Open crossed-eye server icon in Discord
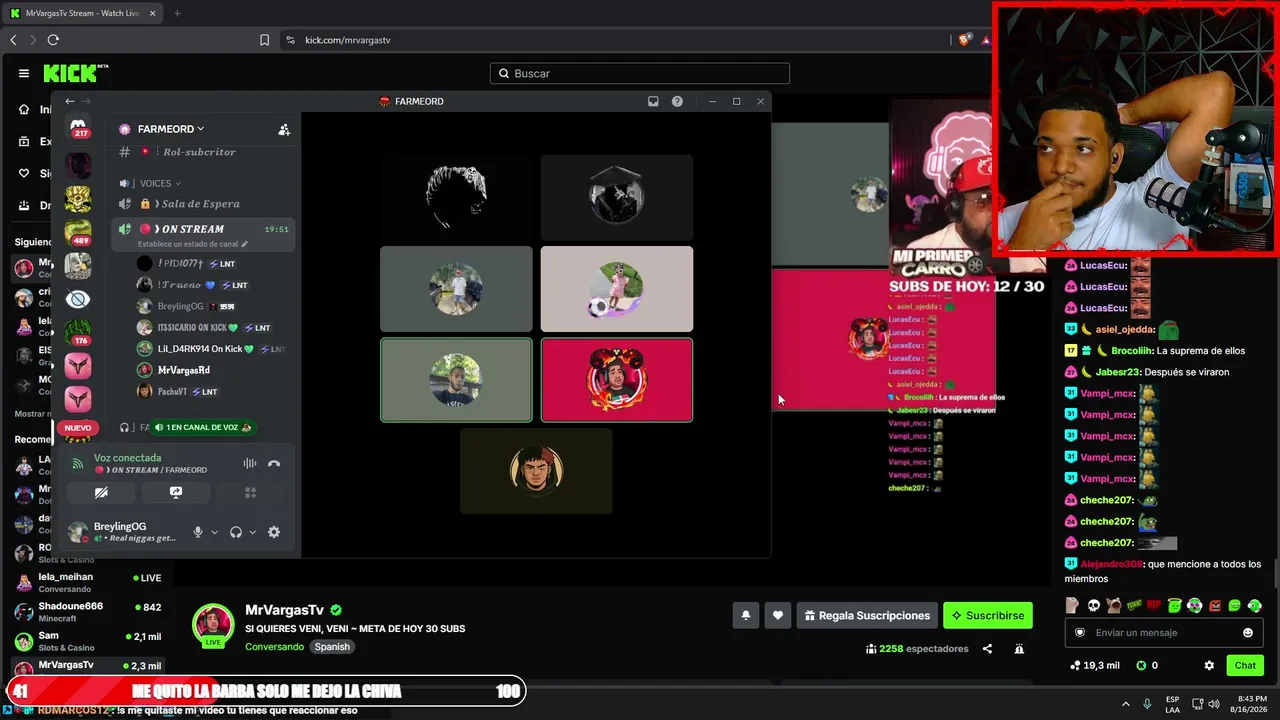 tap(78, 299)
